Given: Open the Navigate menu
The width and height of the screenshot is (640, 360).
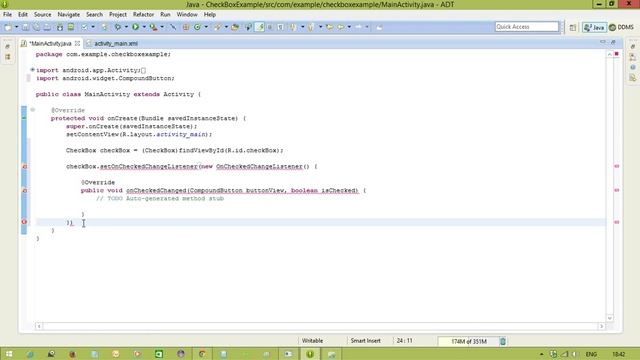Looking at the screenshot, I should 69,14.
